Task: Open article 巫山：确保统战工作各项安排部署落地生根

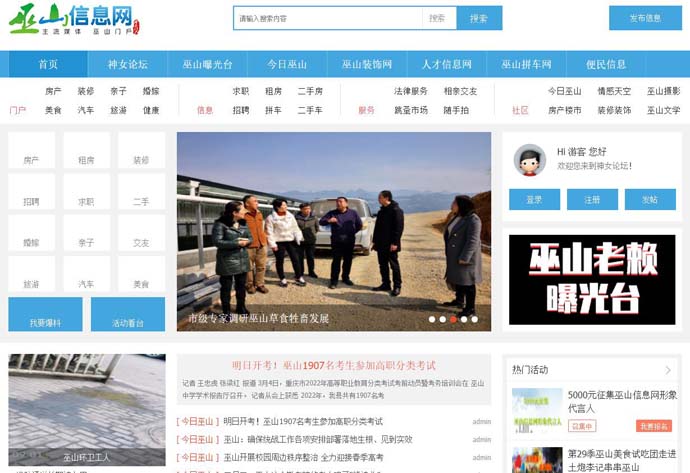Action: [x=318, y=440]
